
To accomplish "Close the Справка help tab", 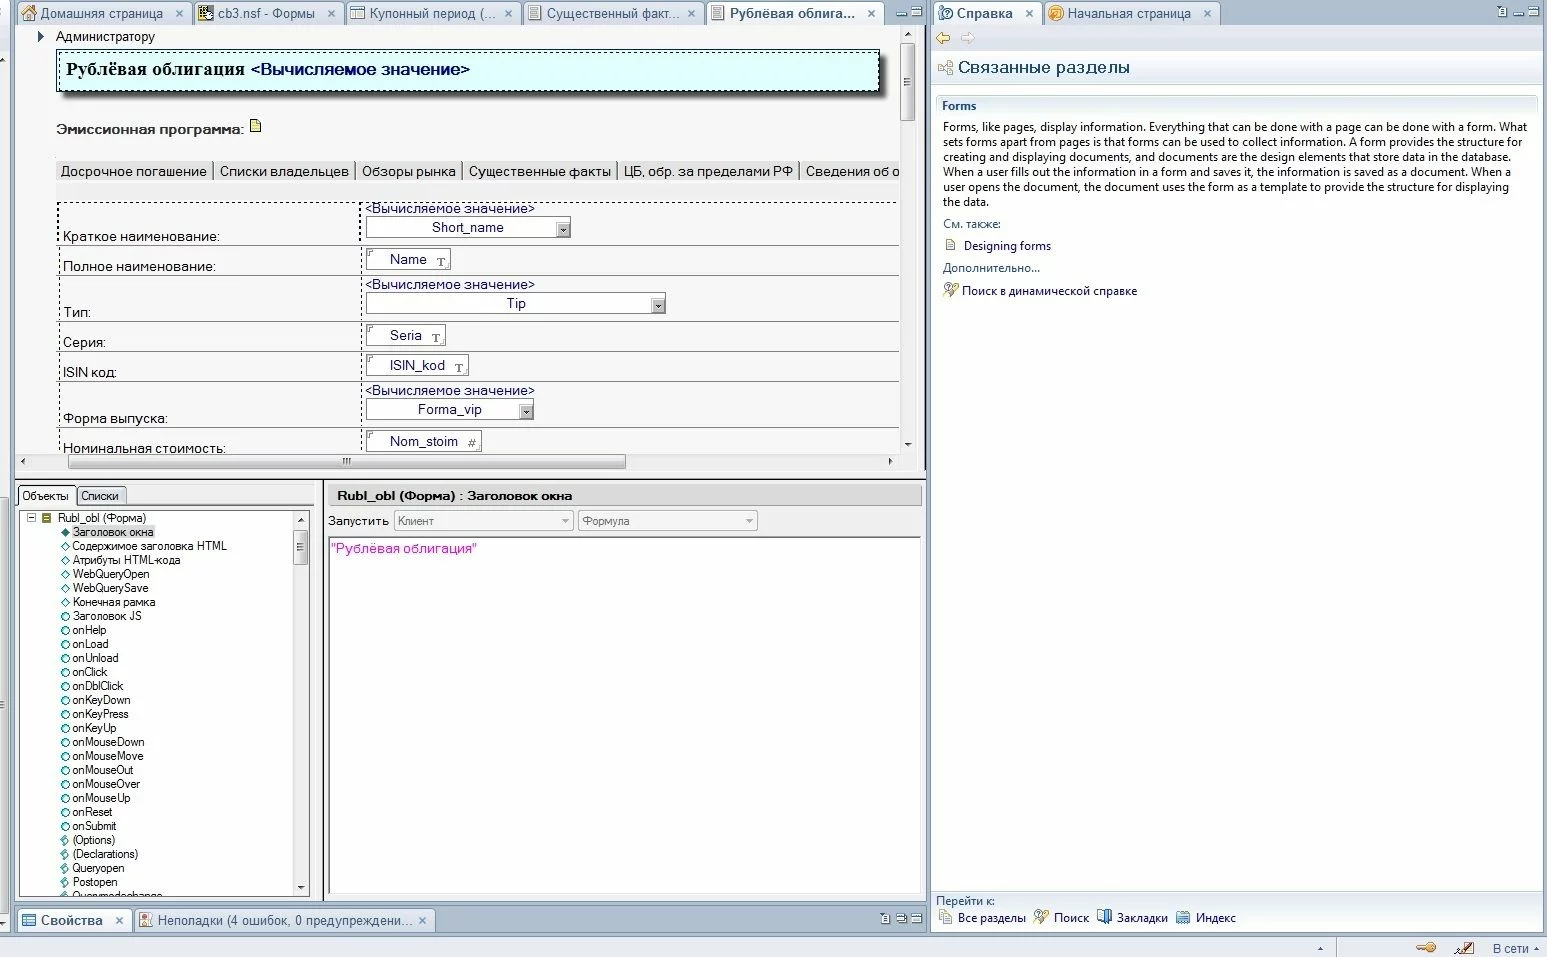I will tap(1029, 14).
